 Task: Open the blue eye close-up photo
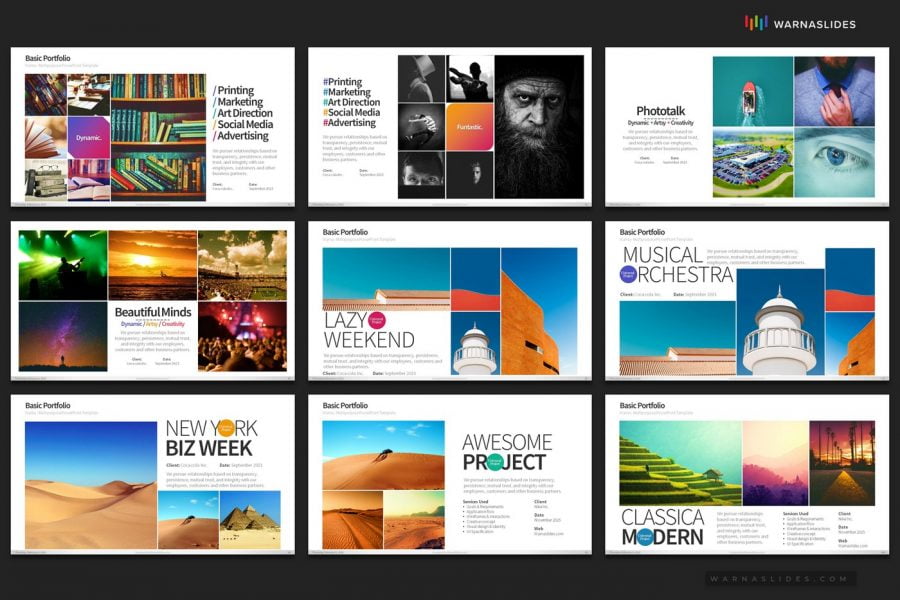pyautogui.click(x=840, y=160)
